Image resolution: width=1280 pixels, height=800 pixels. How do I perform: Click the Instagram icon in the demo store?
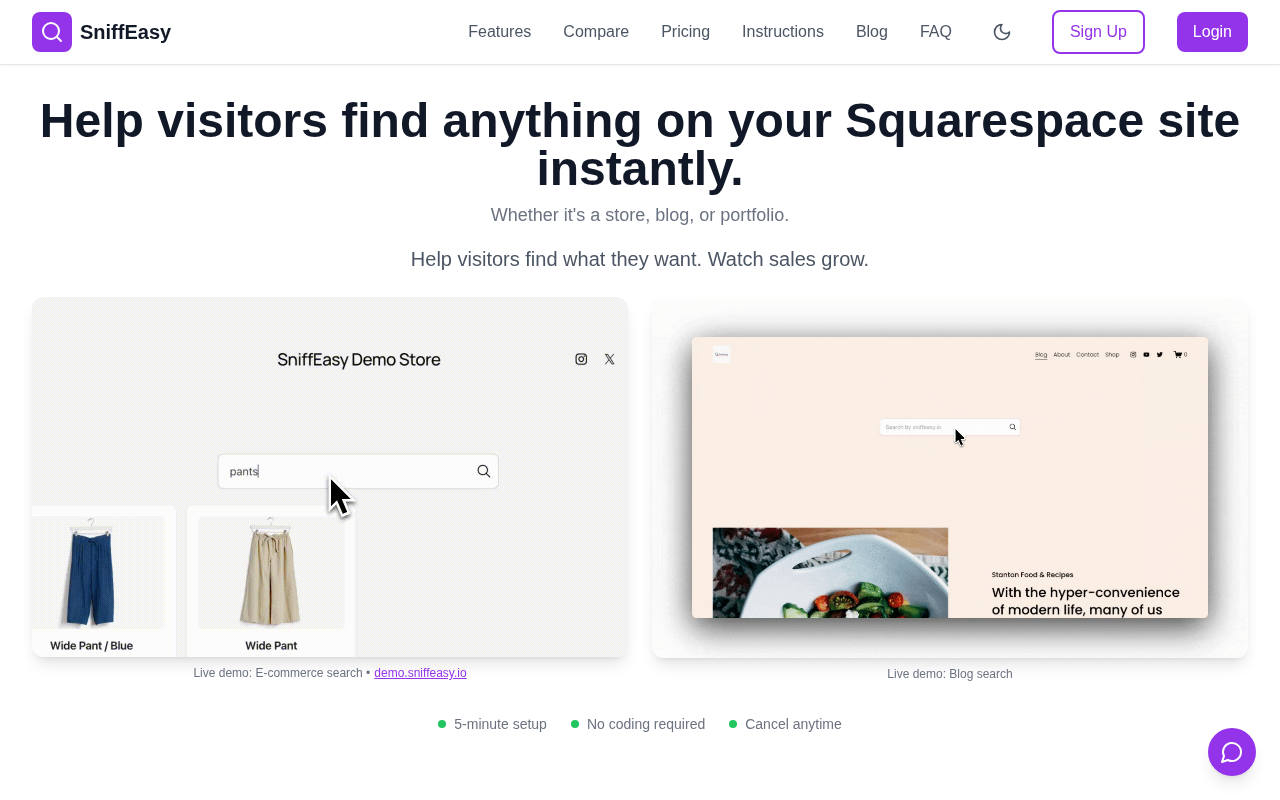point(581,359)
